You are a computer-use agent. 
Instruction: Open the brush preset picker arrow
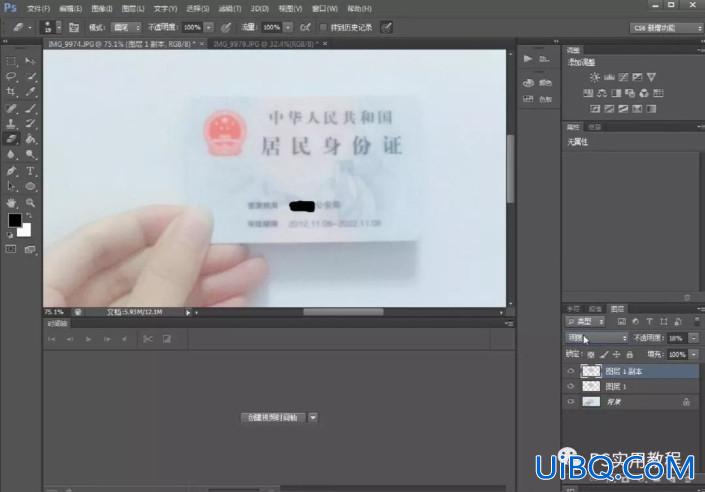coord(58,27)
